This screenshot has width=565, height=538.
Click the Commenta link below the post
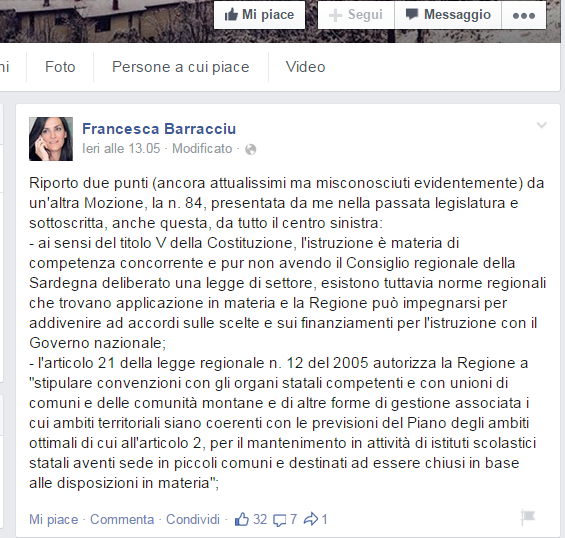122,520
